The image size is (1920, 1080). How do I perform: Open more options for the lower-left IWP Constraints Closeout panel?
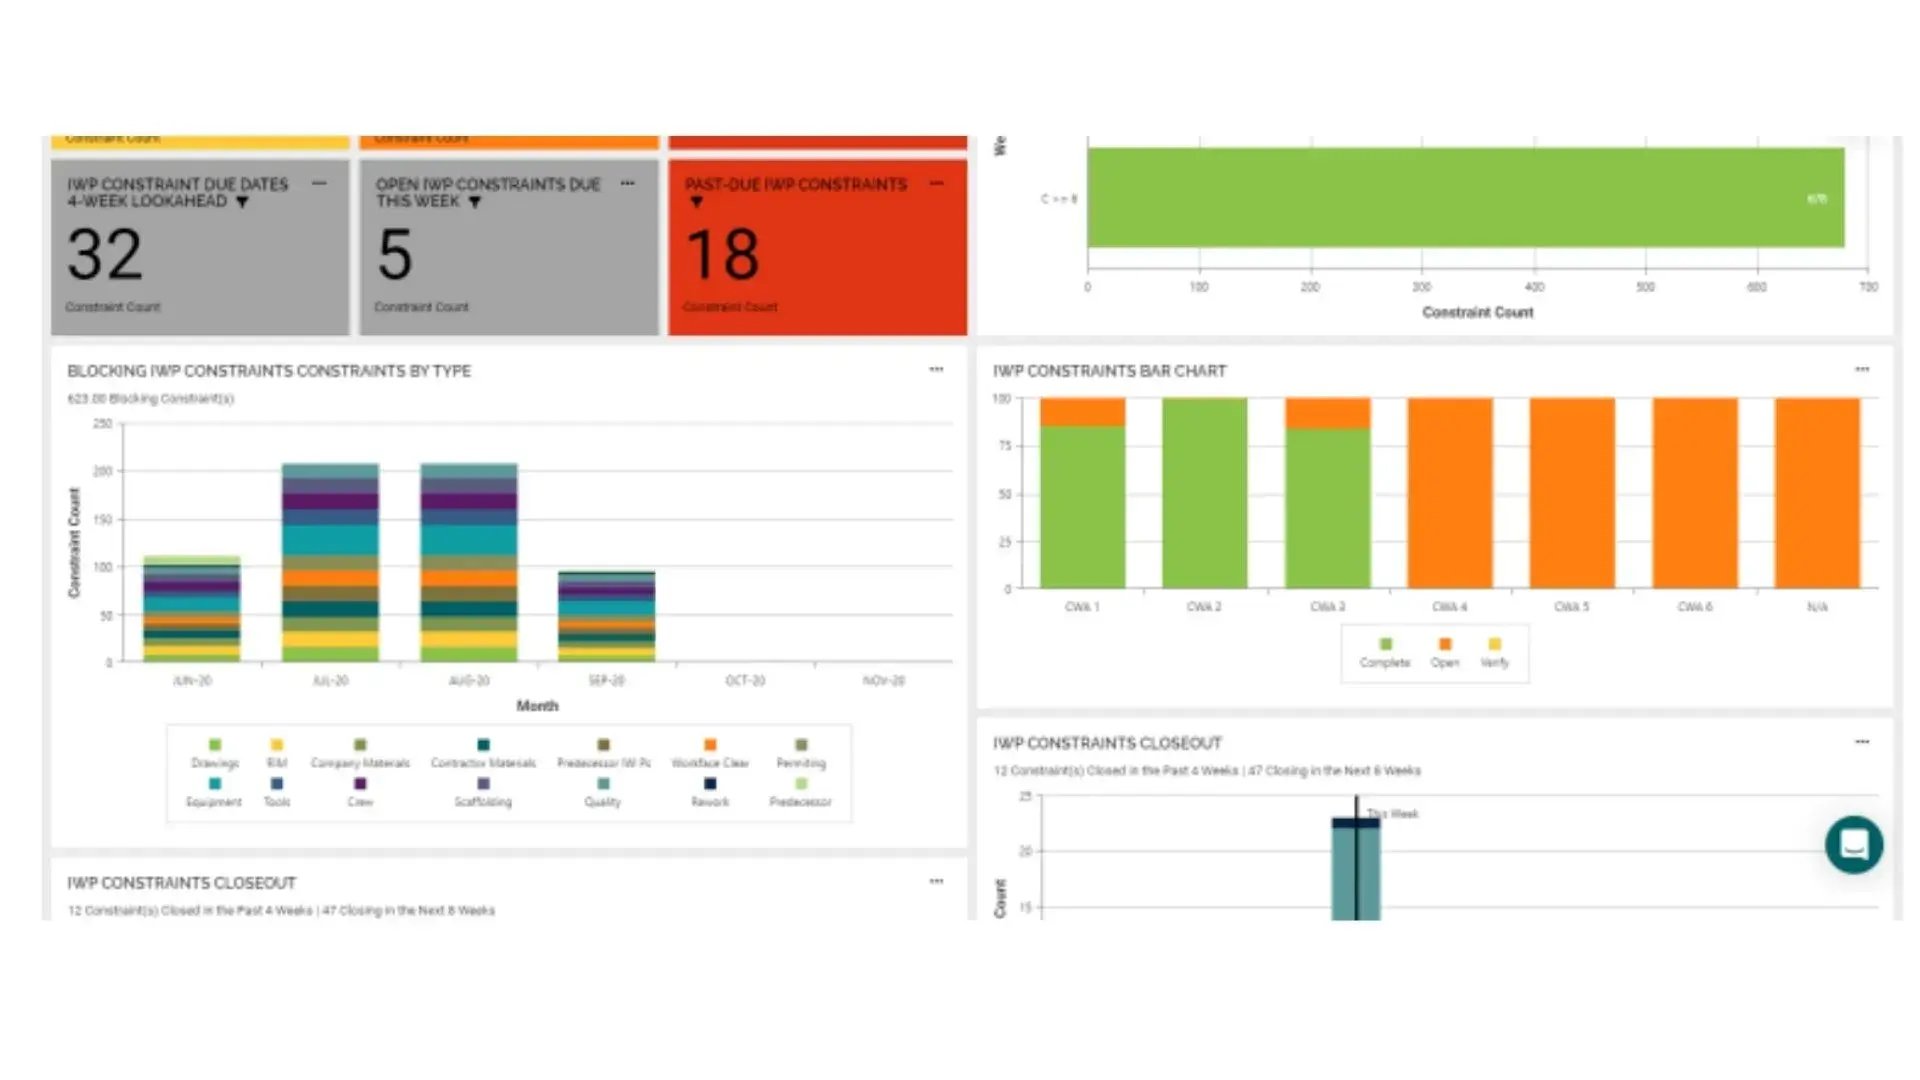click(x=936, y=882)
